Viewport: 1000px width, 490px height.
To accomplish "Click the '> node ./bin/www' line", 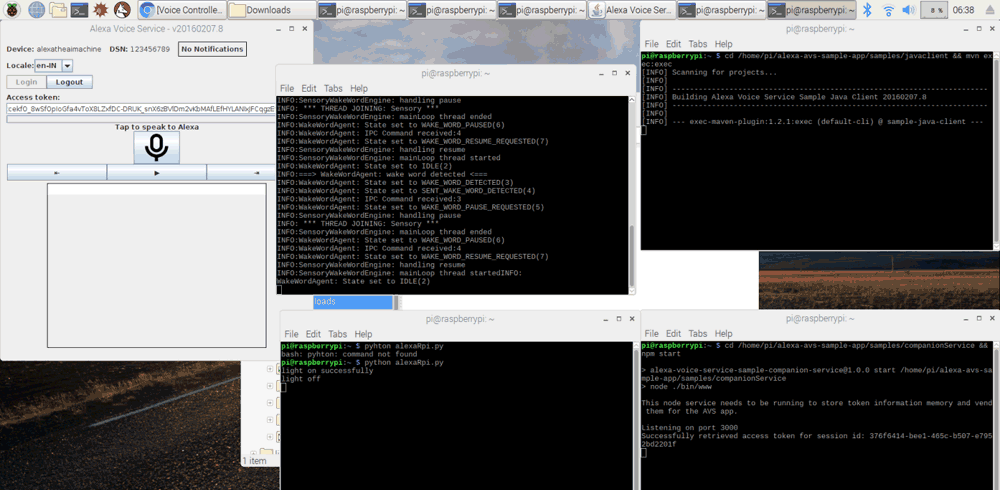I will click(x=677, y=387).
